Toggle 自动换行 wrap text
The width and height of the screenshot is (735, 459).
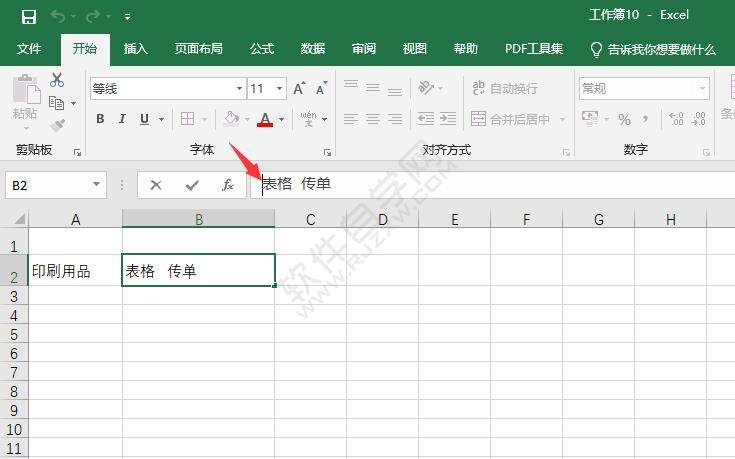pyautogui.click(x=505, y=88)
